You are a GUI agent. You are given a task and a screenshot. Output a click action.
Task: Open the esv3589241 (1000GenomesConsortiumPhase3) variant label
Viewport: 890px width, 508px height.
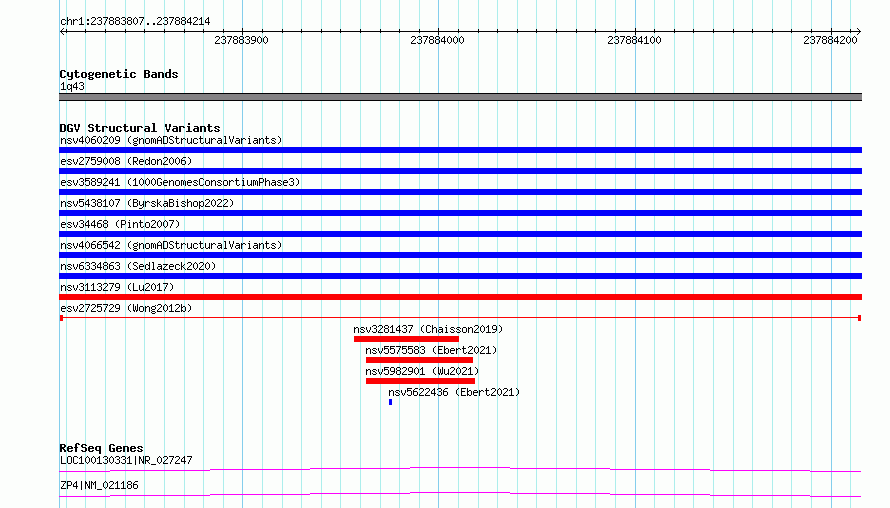point(180,182)
